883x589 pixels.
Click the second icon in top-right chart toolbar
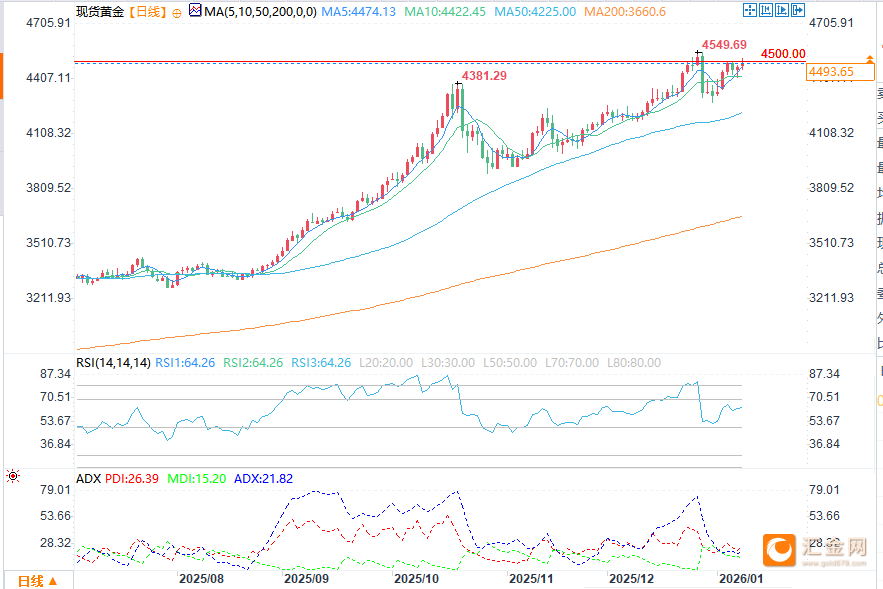(x=765, y=11)
